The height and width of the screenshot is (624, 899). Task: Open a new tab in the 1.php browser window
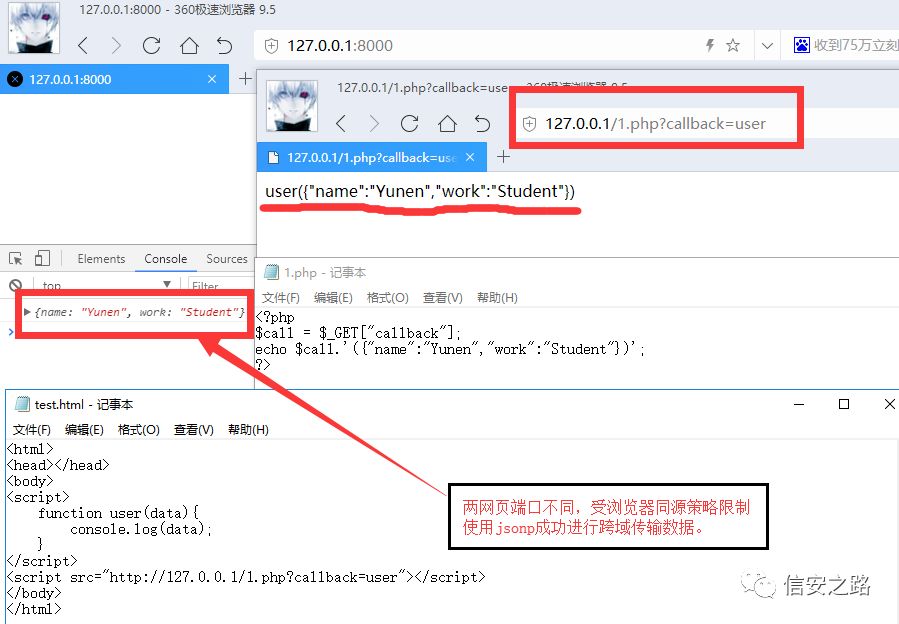click(503, 157)
